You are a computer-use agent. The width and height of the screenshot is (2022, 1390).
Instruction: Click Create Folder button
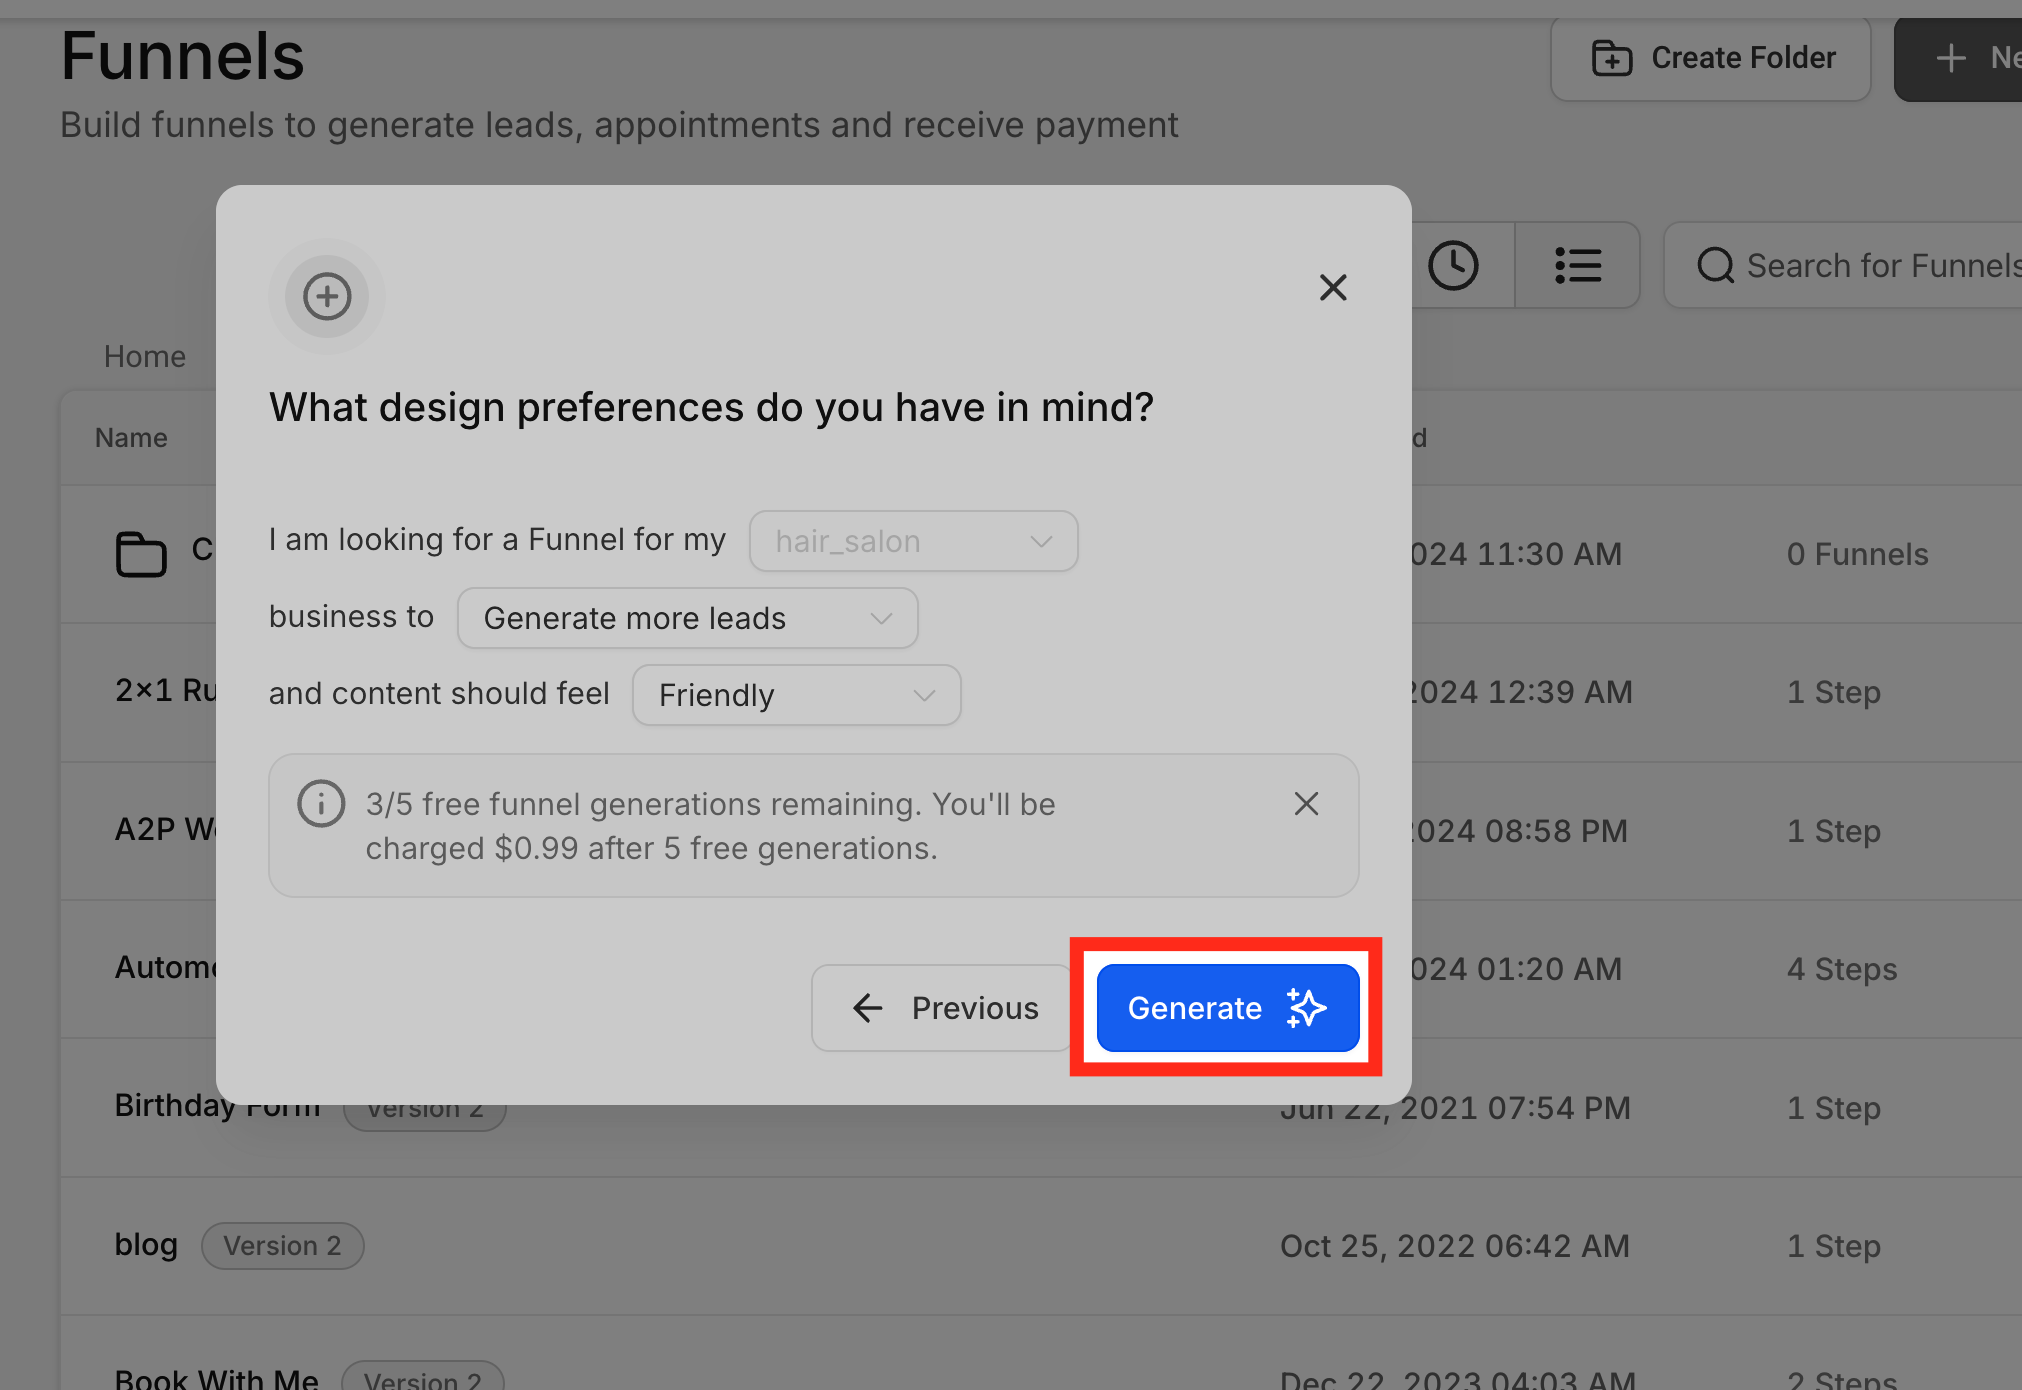(1711, 58)
